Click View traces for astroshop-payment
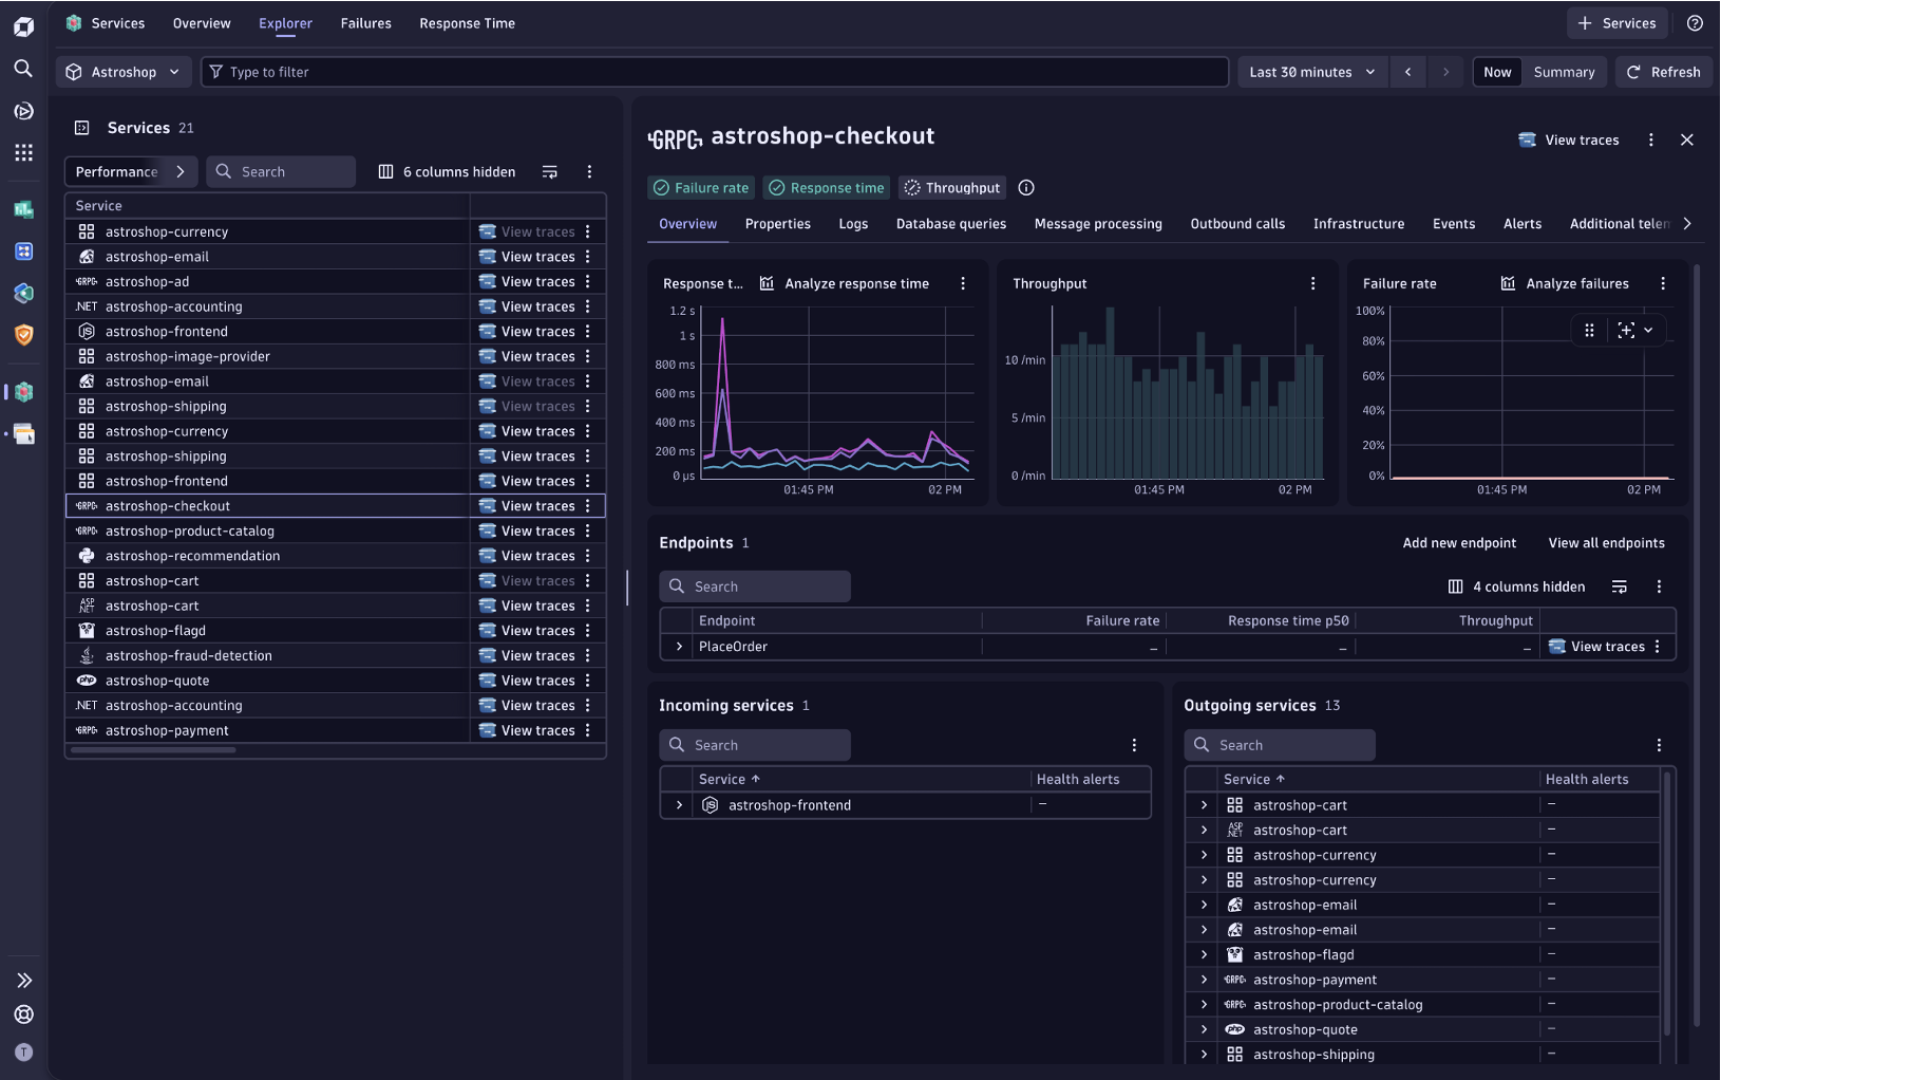 537,730
